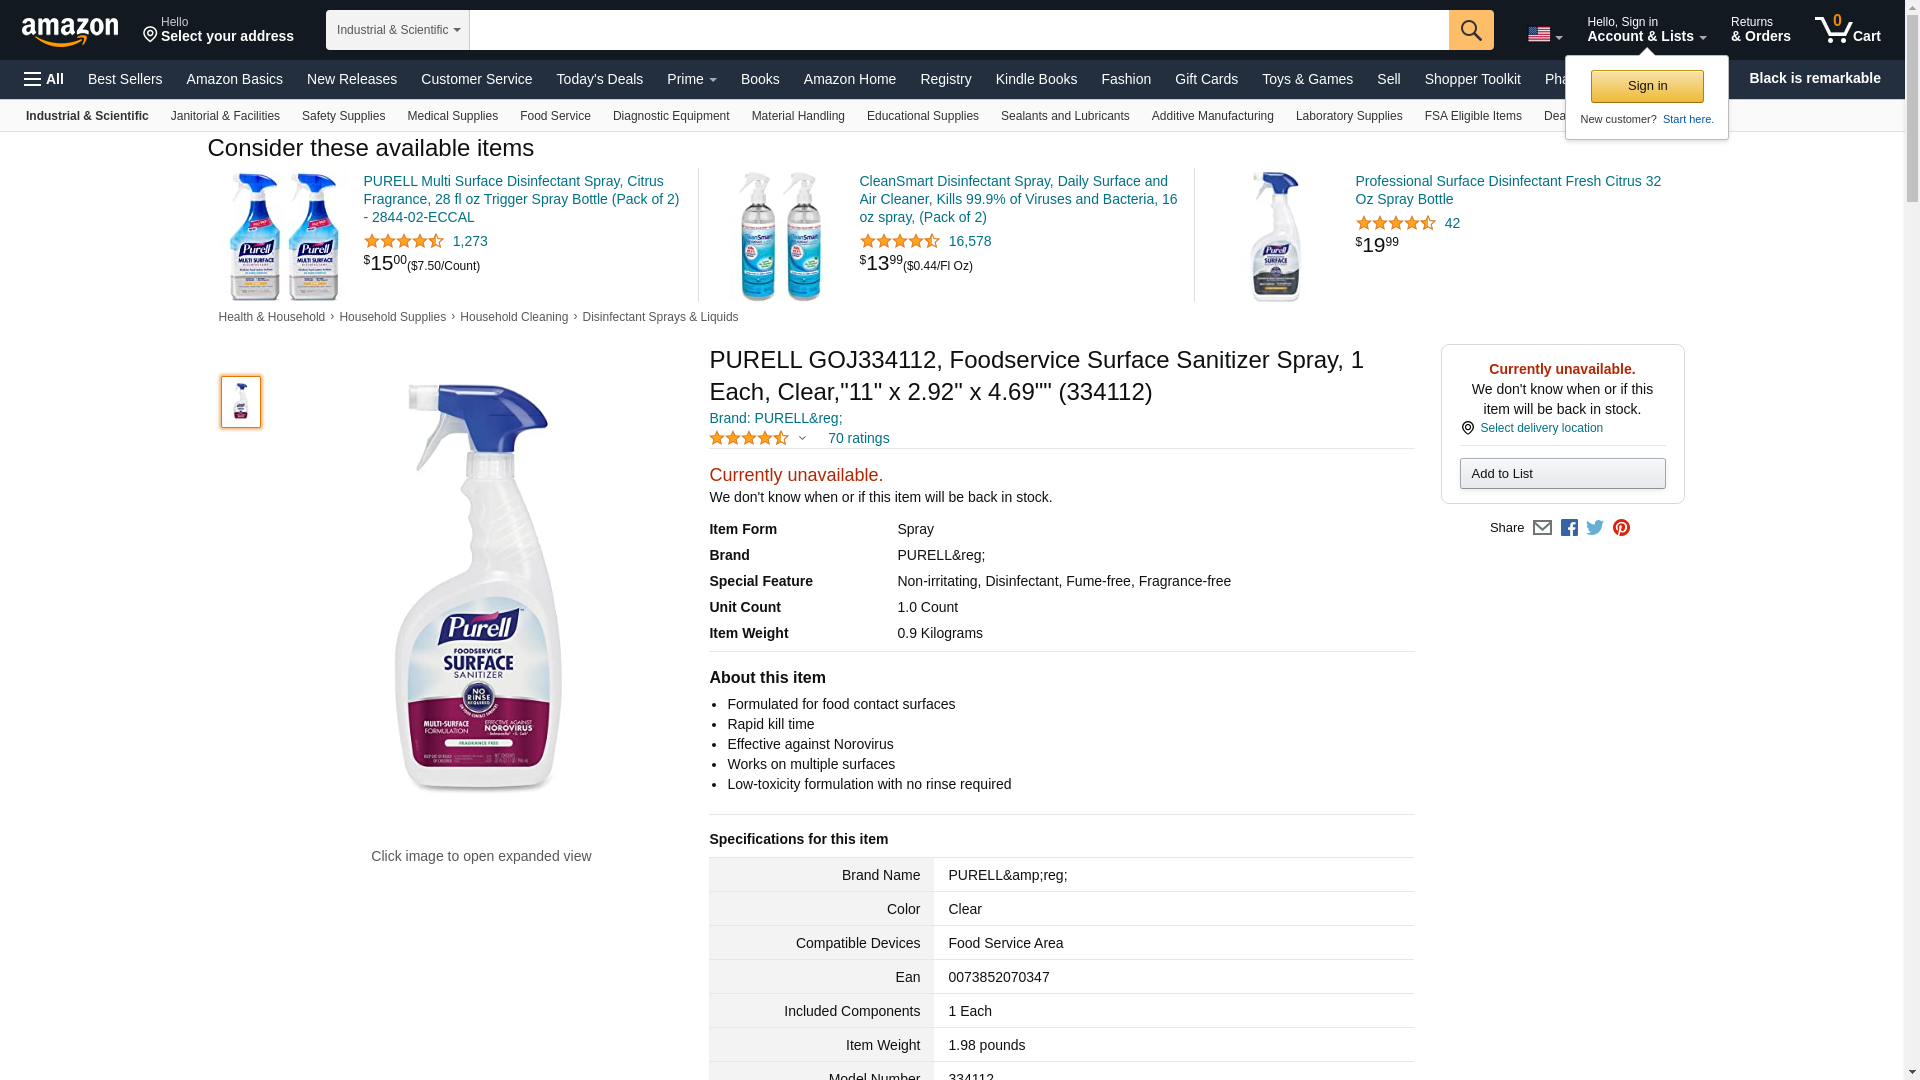Image resolution: width=1920 pixels, height=1080 pixels.
Task: Open the 70 ratings link
Action: [x=858, y=438]
